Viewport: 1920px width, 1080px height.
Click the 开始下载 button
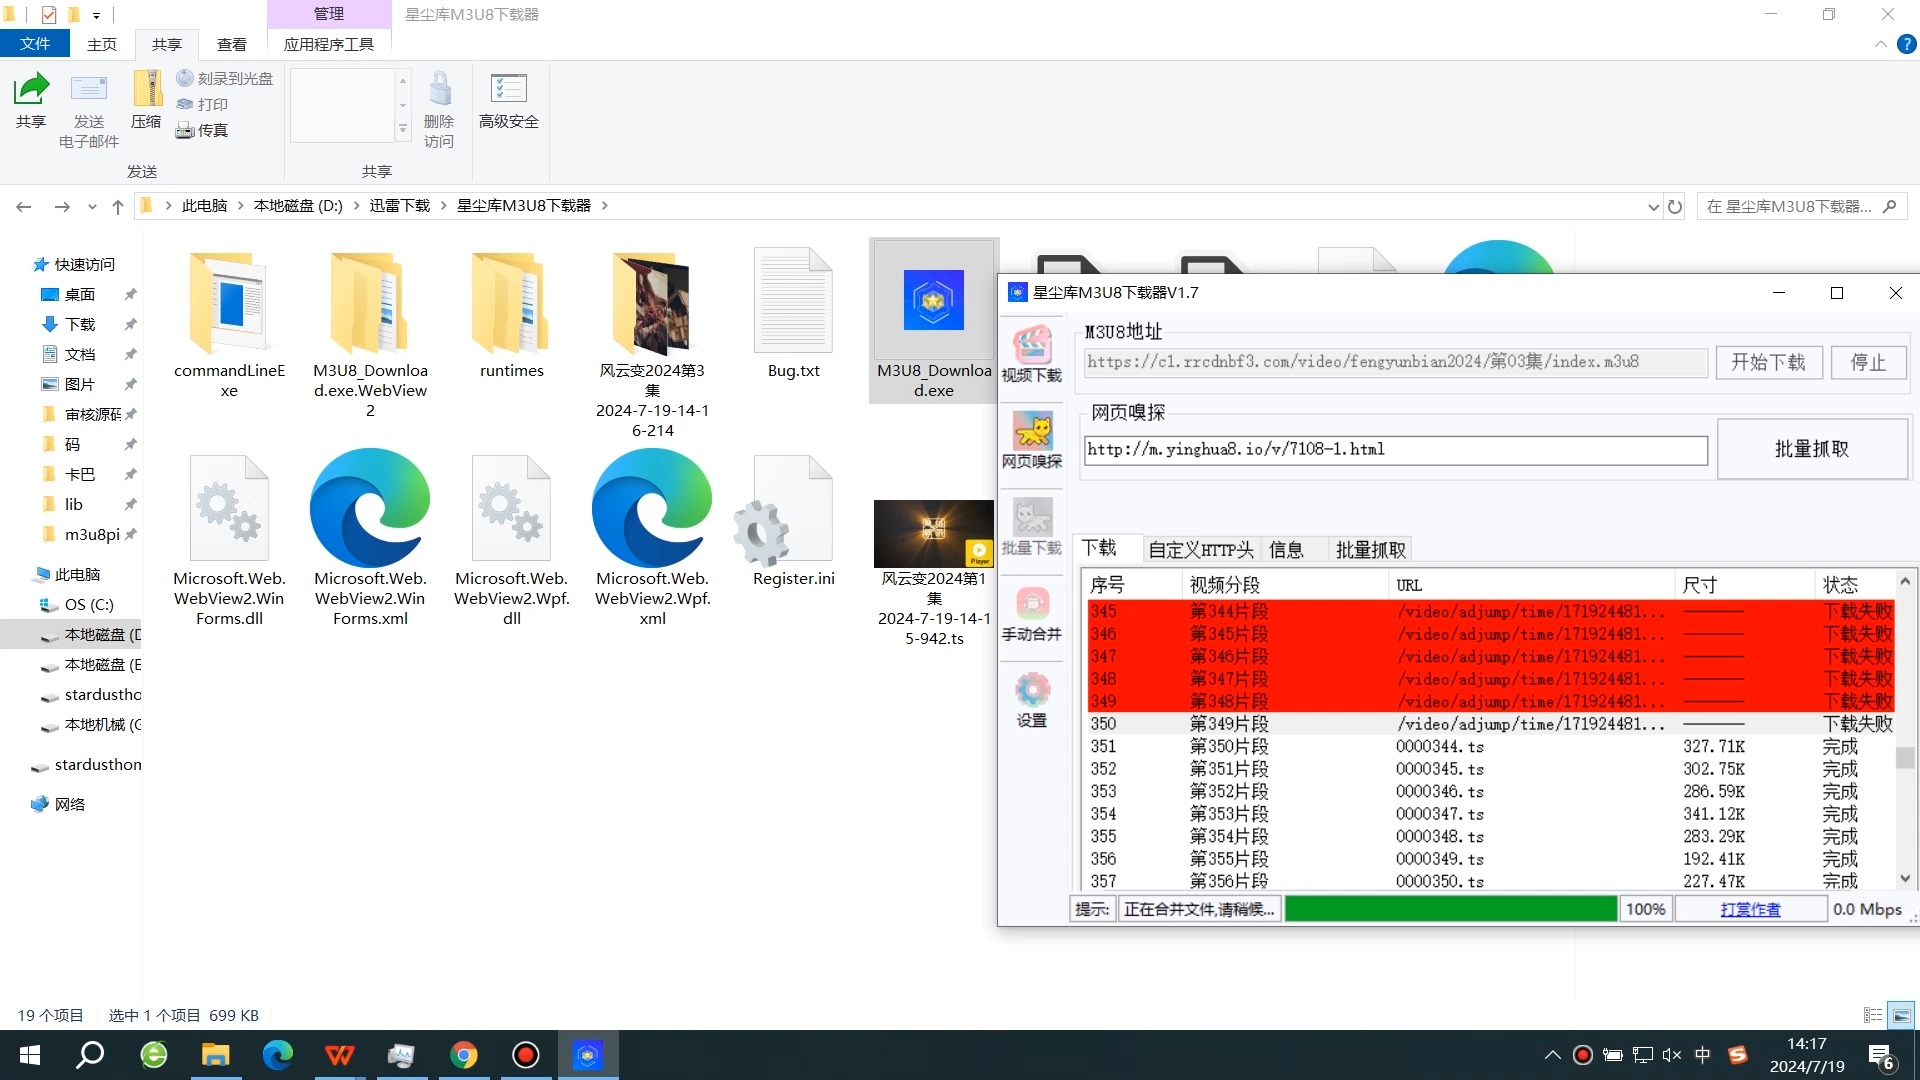(1769, 362)
